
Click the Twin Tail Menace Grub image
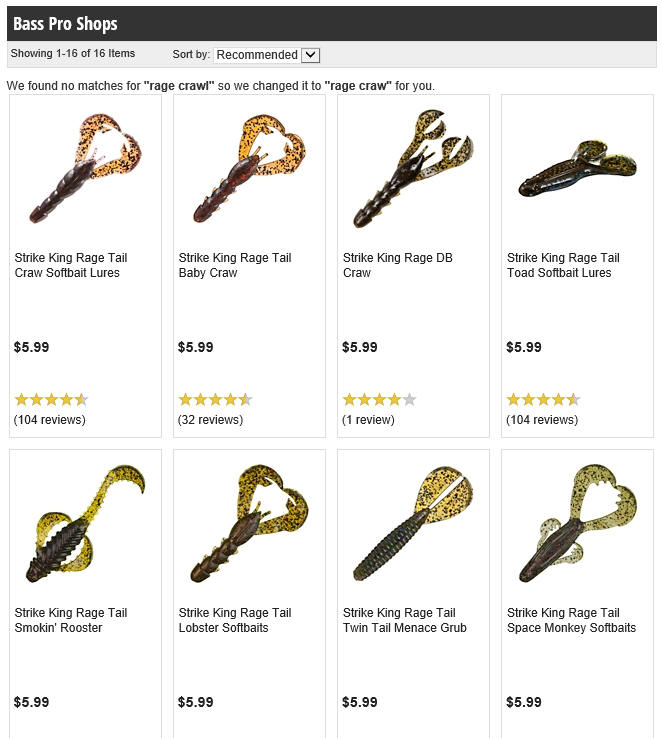click(413, 523)
